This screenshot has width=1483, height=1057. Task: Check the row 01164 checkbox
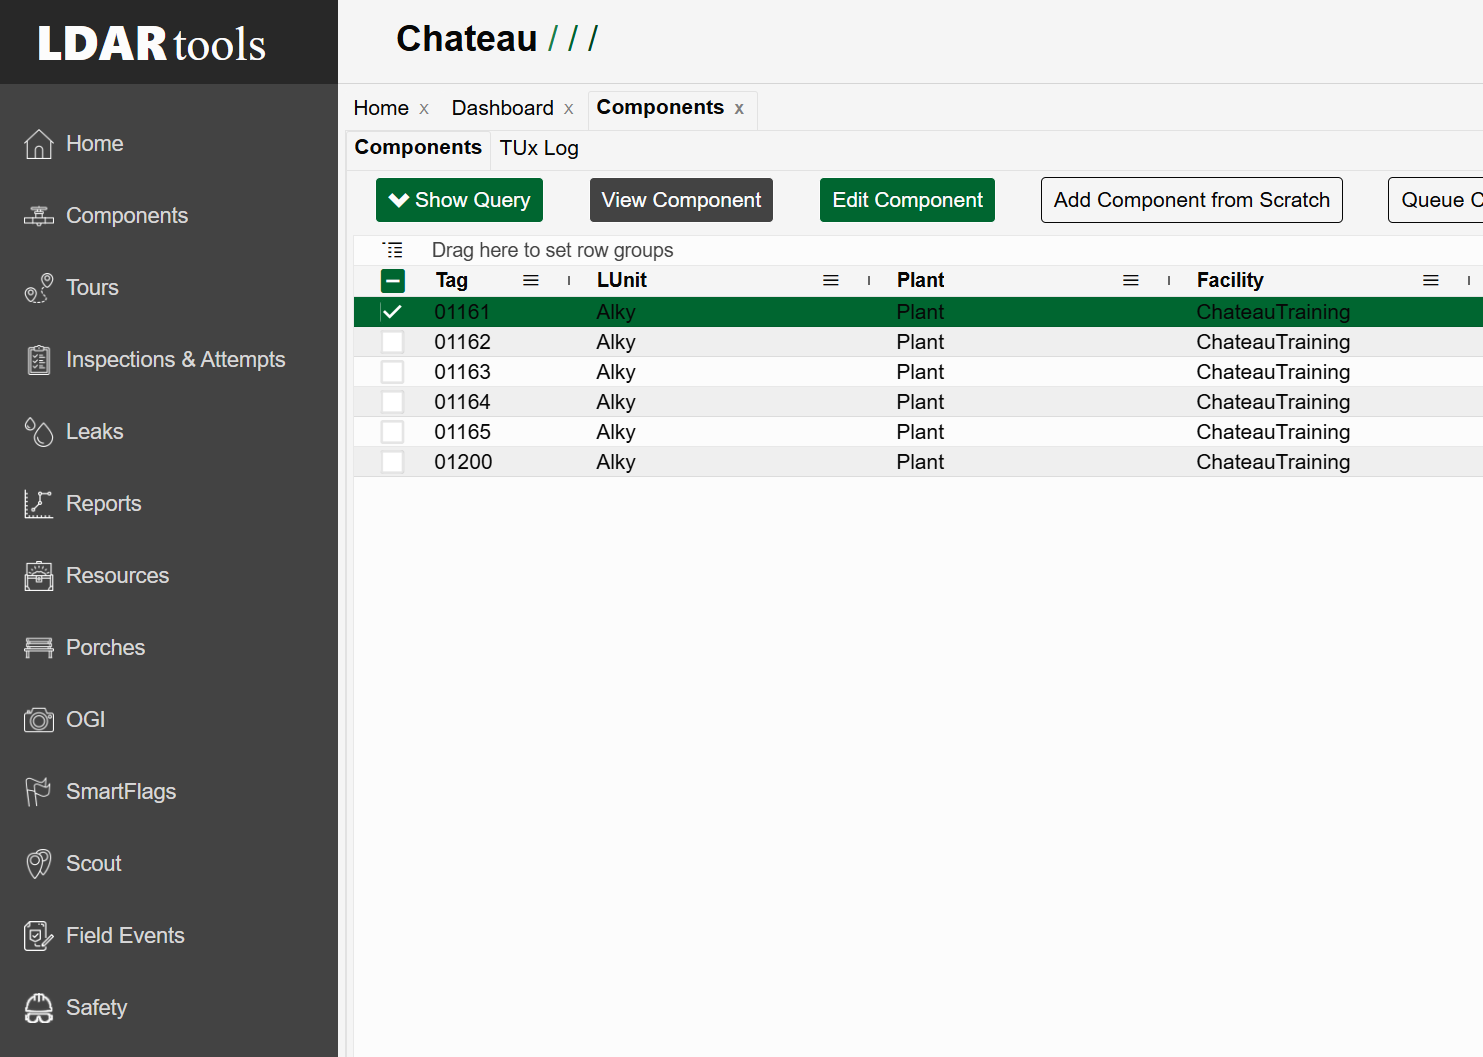pos(393,402)
